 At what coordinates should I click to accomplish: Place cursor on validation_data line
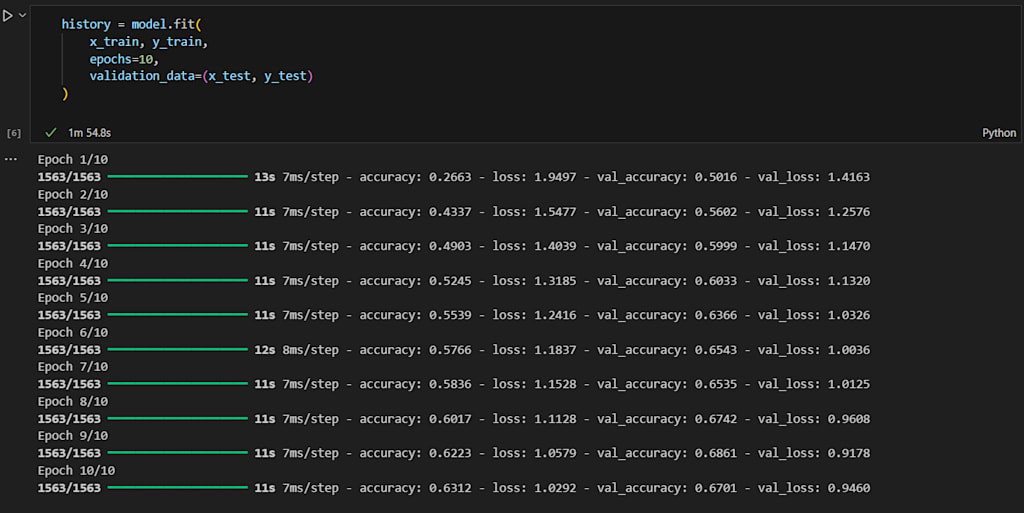click(201, 76)
